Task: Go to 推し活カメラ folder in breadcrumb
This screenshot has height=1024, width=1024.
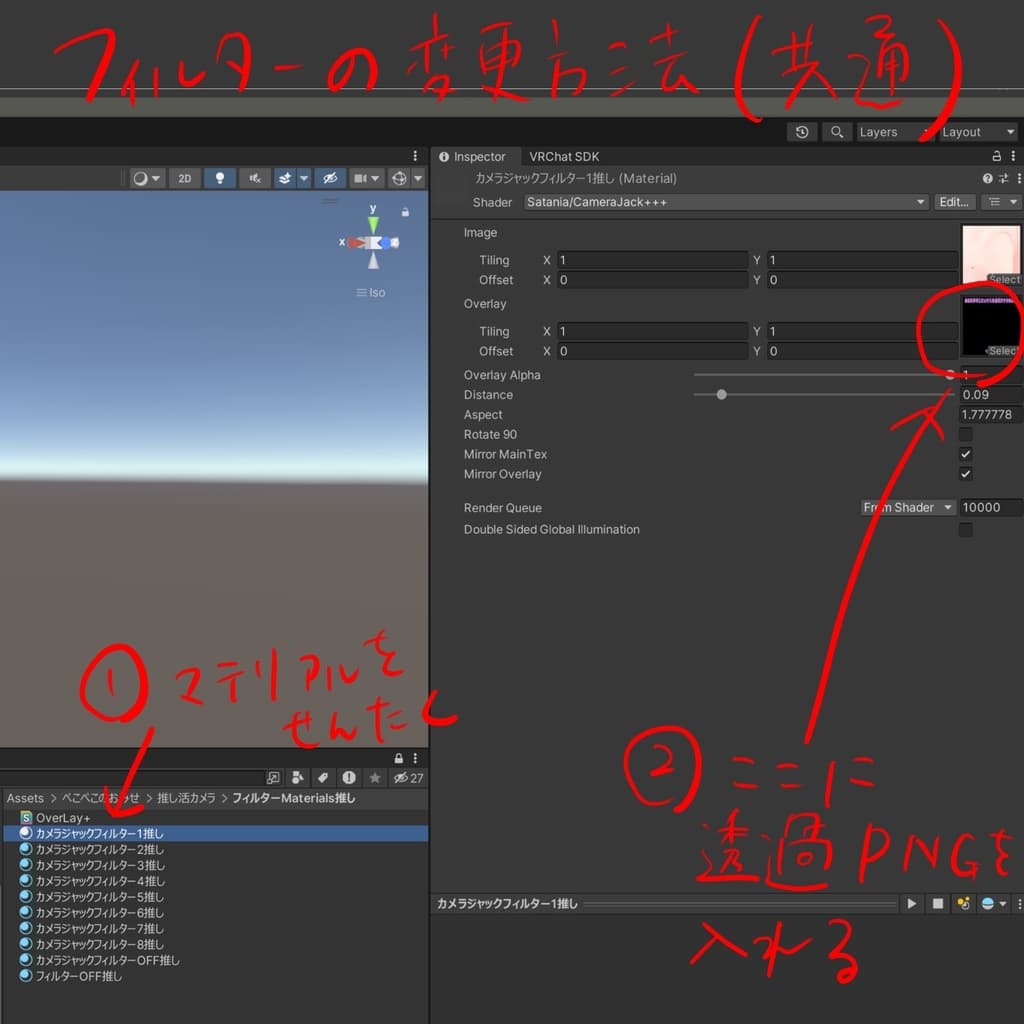Action: (x=185, y=798)
